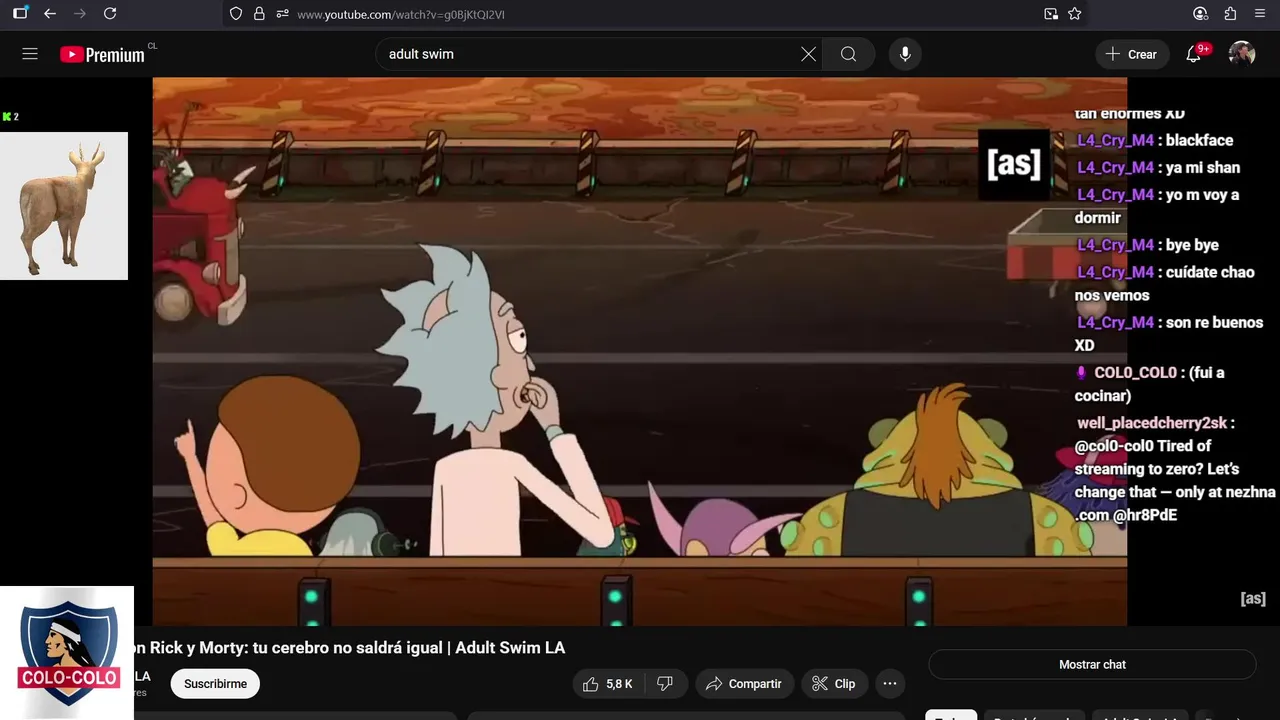This screenshot has height=720, width=1280.
Task: Click chat message 'COL0_COL0 : (fui a cocinar)'
Action: (x=1150, y=384)
